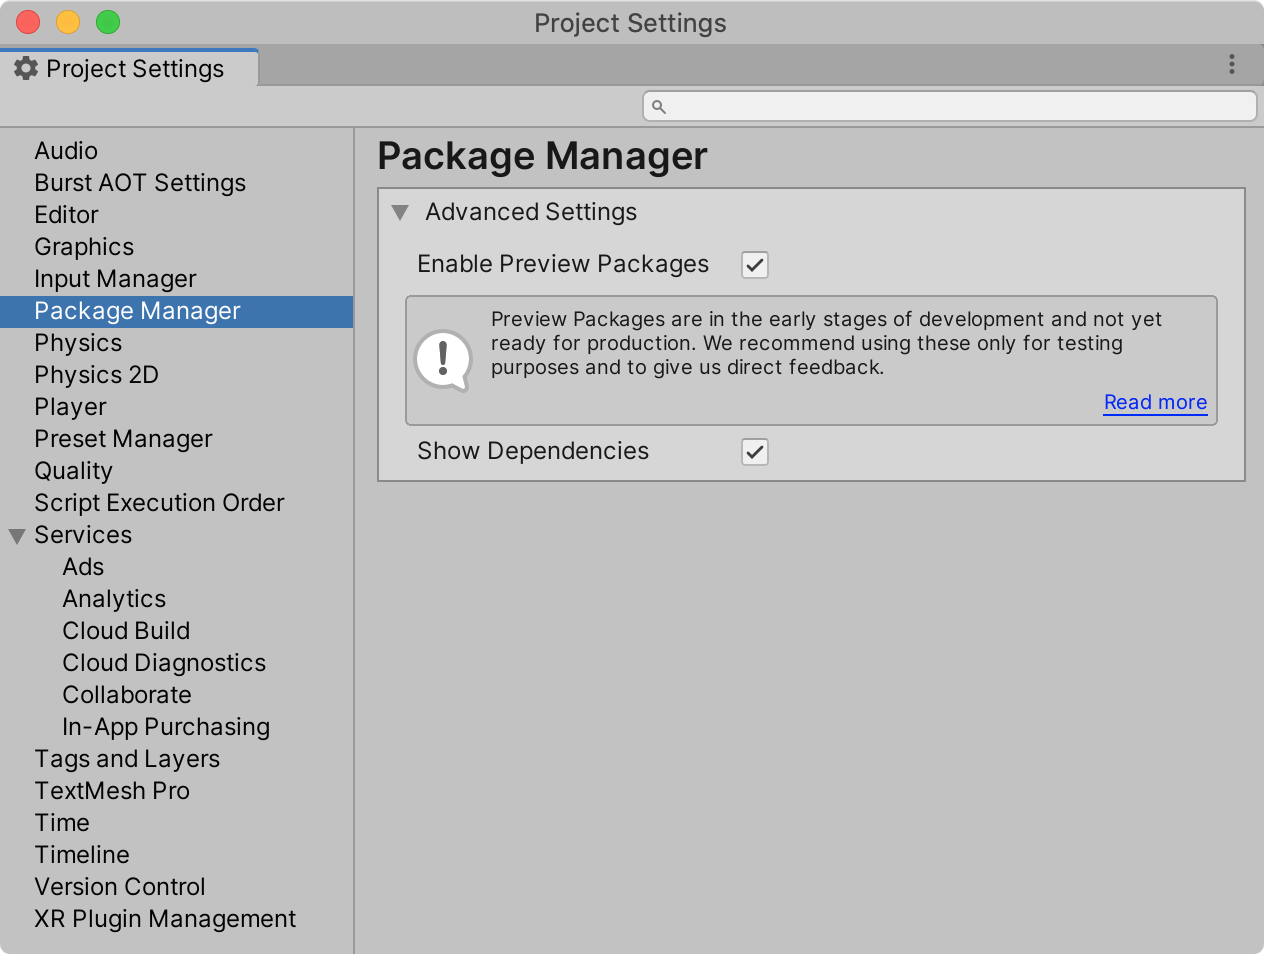Select the Graphics settings category
This screenshot has width=1264, height=954.
(x=84, y=247)
